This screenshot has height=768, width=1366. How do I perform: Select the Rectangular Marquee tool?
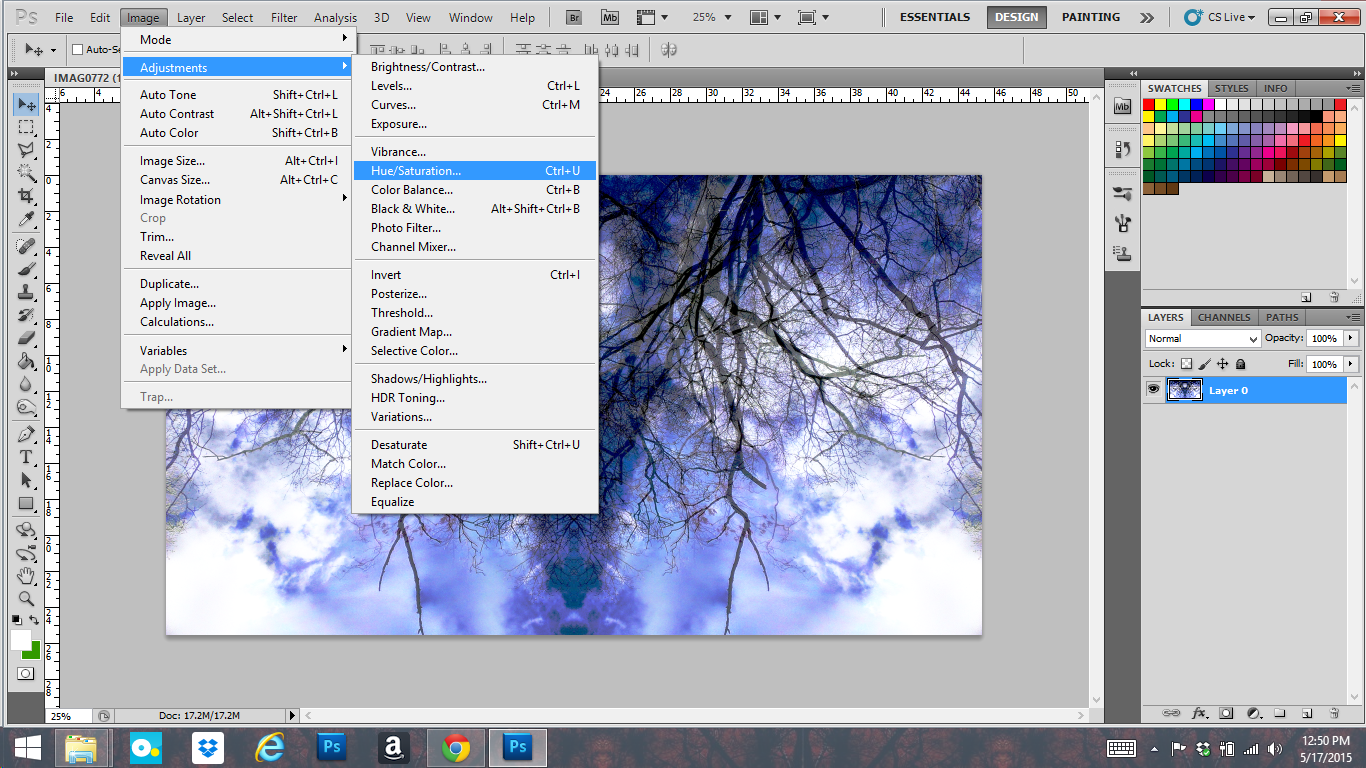click(26, 127)
